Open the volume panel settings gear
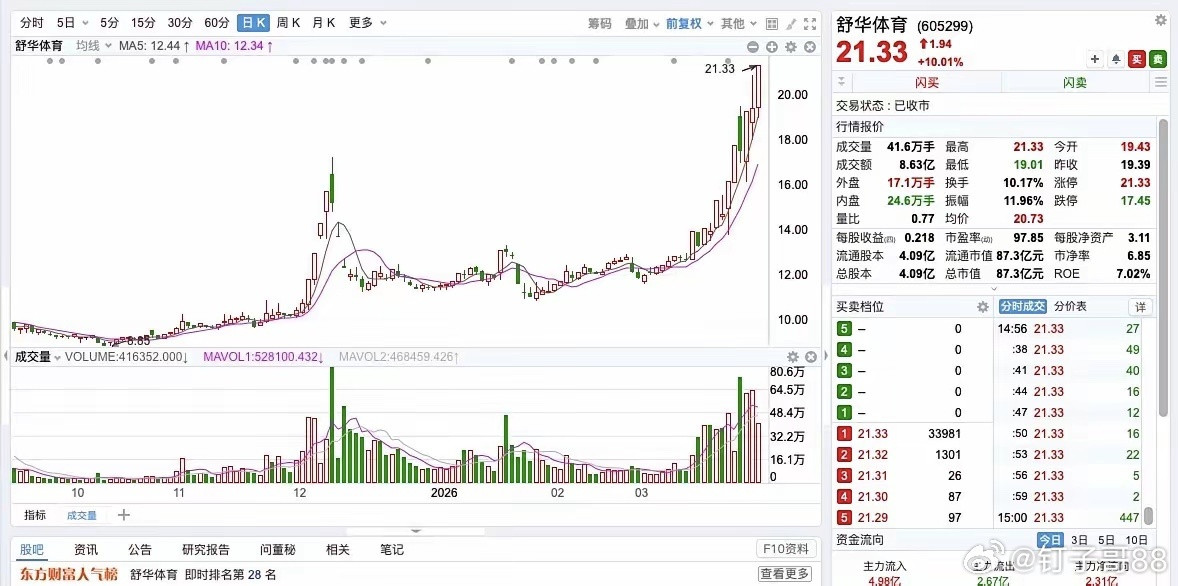 (793, 355)
